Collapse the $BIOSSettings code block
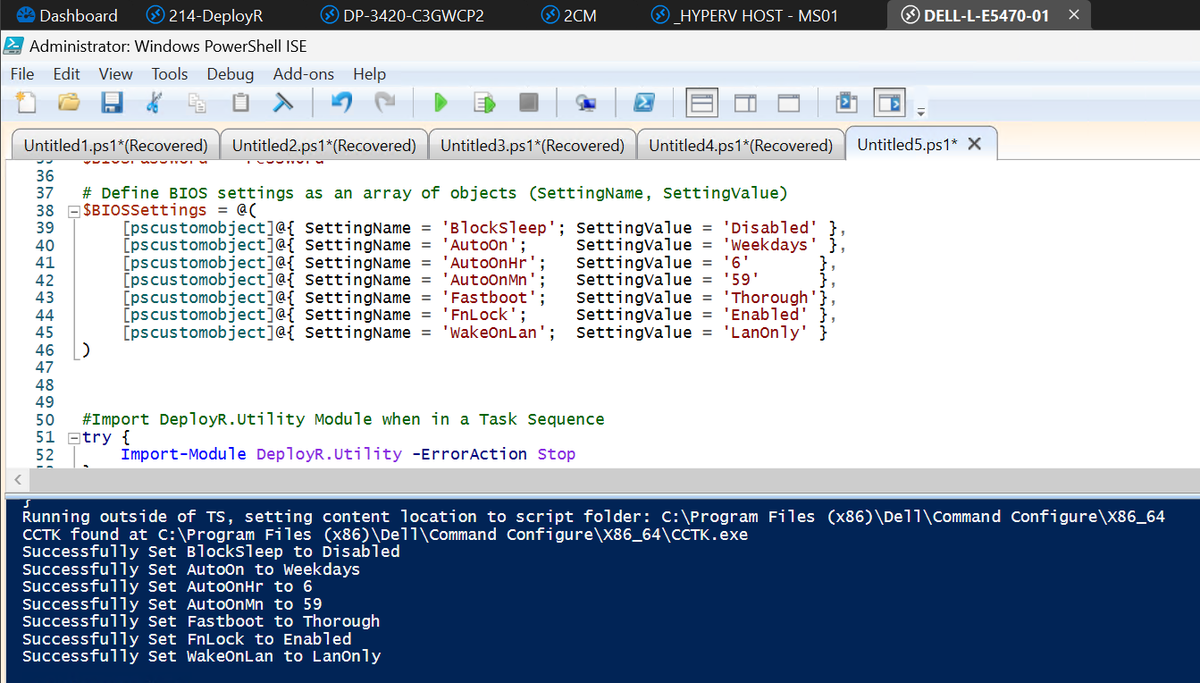 [73, 211]
